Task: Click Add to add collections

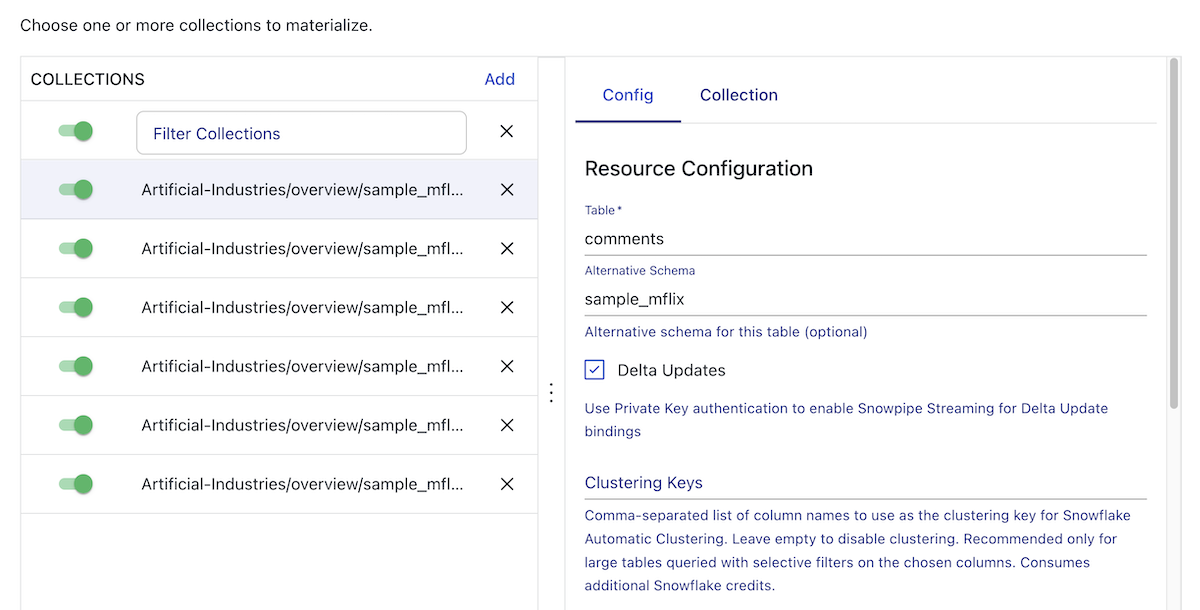Action: click(500, 79)
